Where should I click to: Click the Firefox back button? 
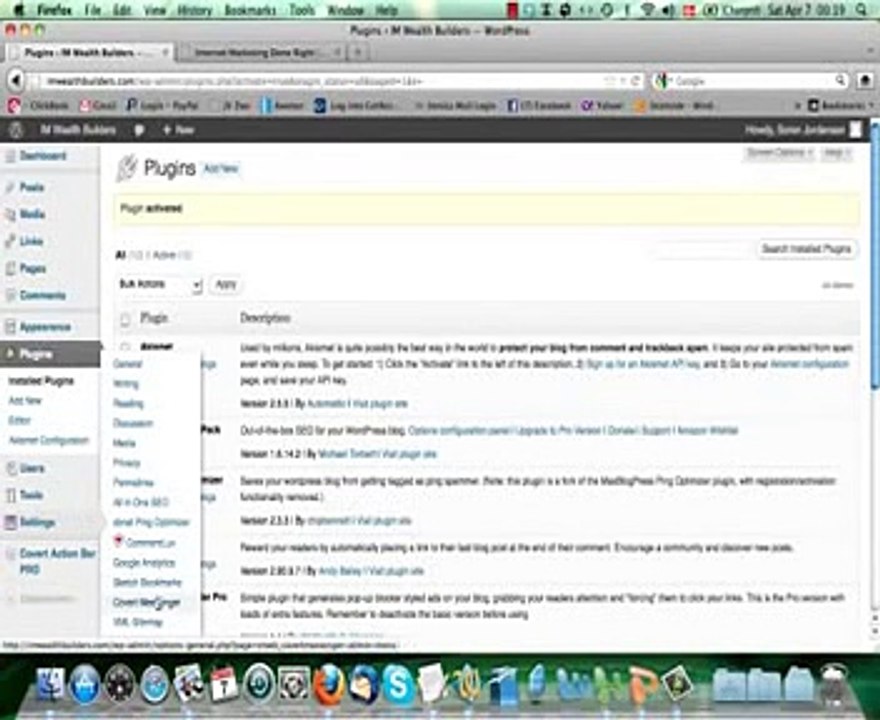coord(15,81)
